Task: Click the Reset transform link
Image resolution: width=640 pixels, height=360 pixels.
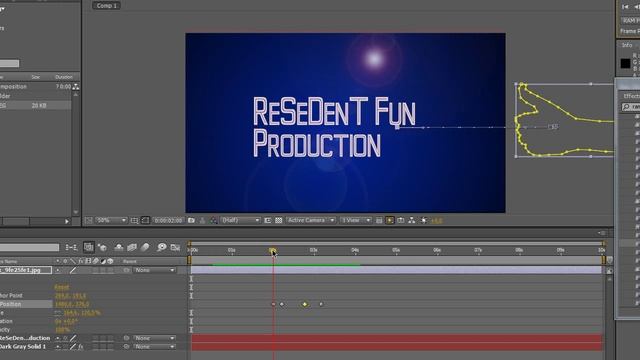Action: click(x=62, y=287)
